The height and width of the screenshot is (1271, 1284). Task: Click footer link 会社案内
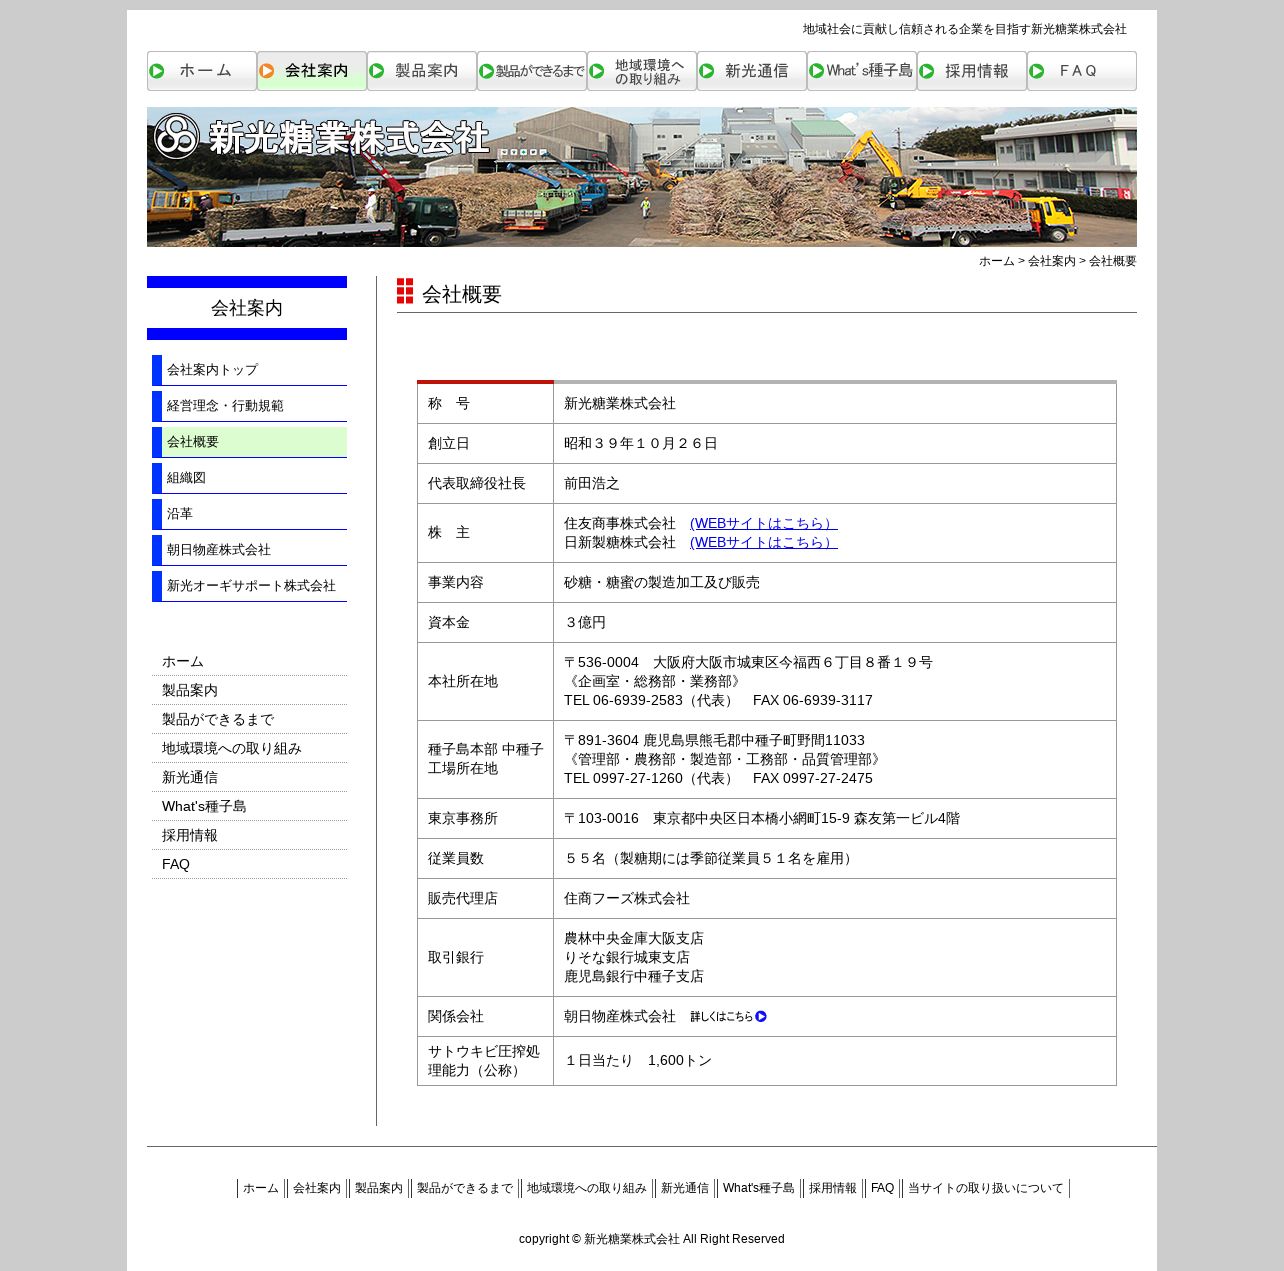click(x=317, y=1189)
